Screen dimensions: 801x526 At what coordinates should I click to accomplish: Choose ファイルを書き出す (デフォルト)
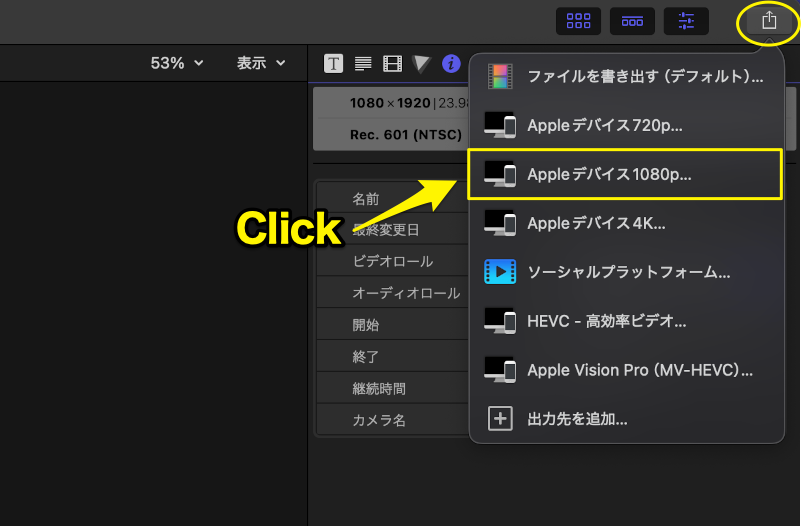626,77
